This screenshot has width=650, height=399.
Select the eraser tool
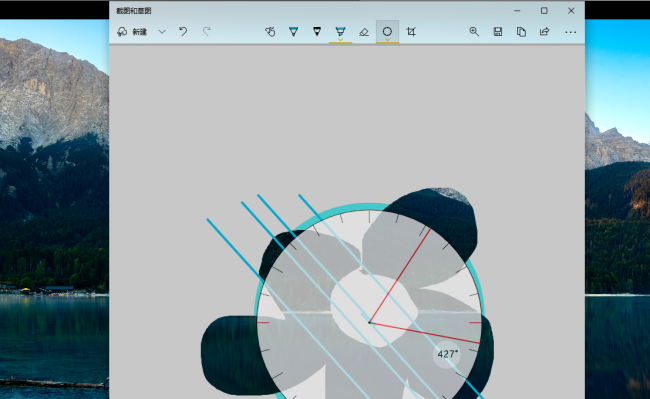point(364,32)
